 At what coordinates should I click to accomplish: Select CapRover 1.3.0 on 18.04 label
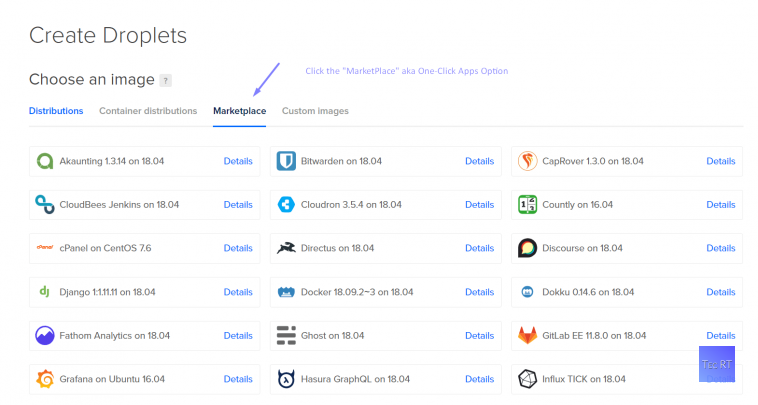(593, 161)
